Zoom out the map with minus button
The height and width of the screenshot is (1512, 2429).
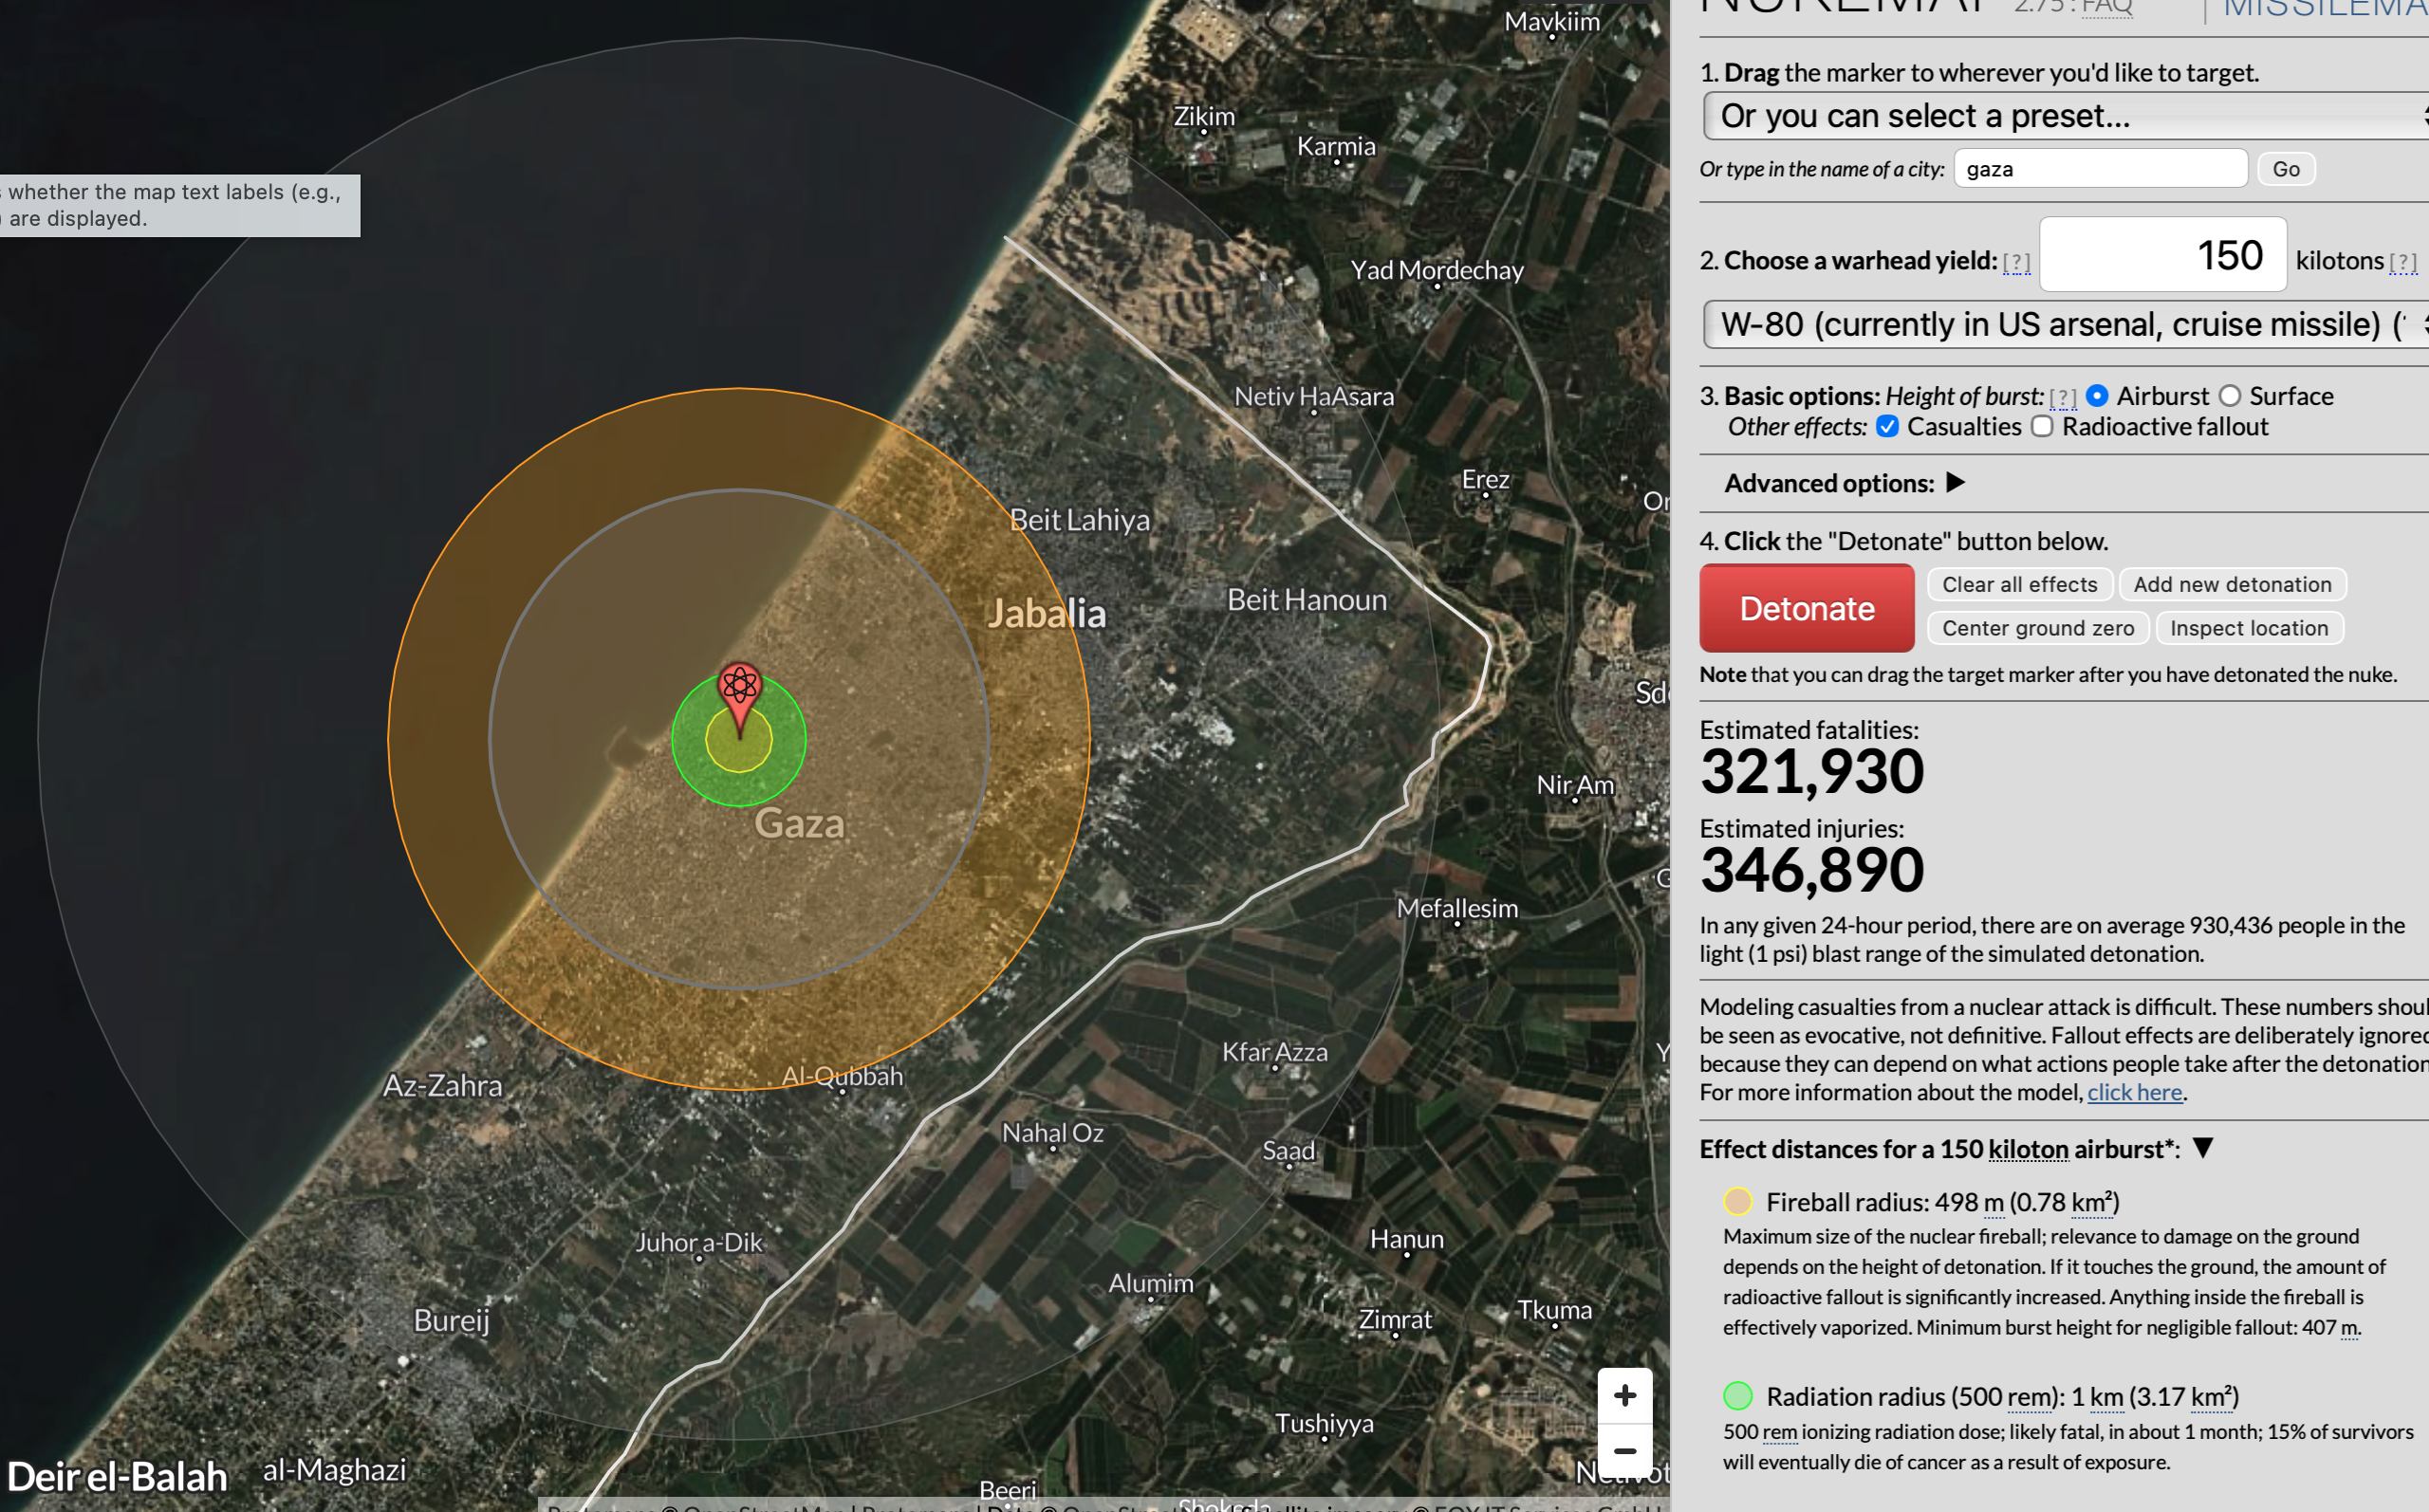pyautogui.click(x=1625, y=1451)
